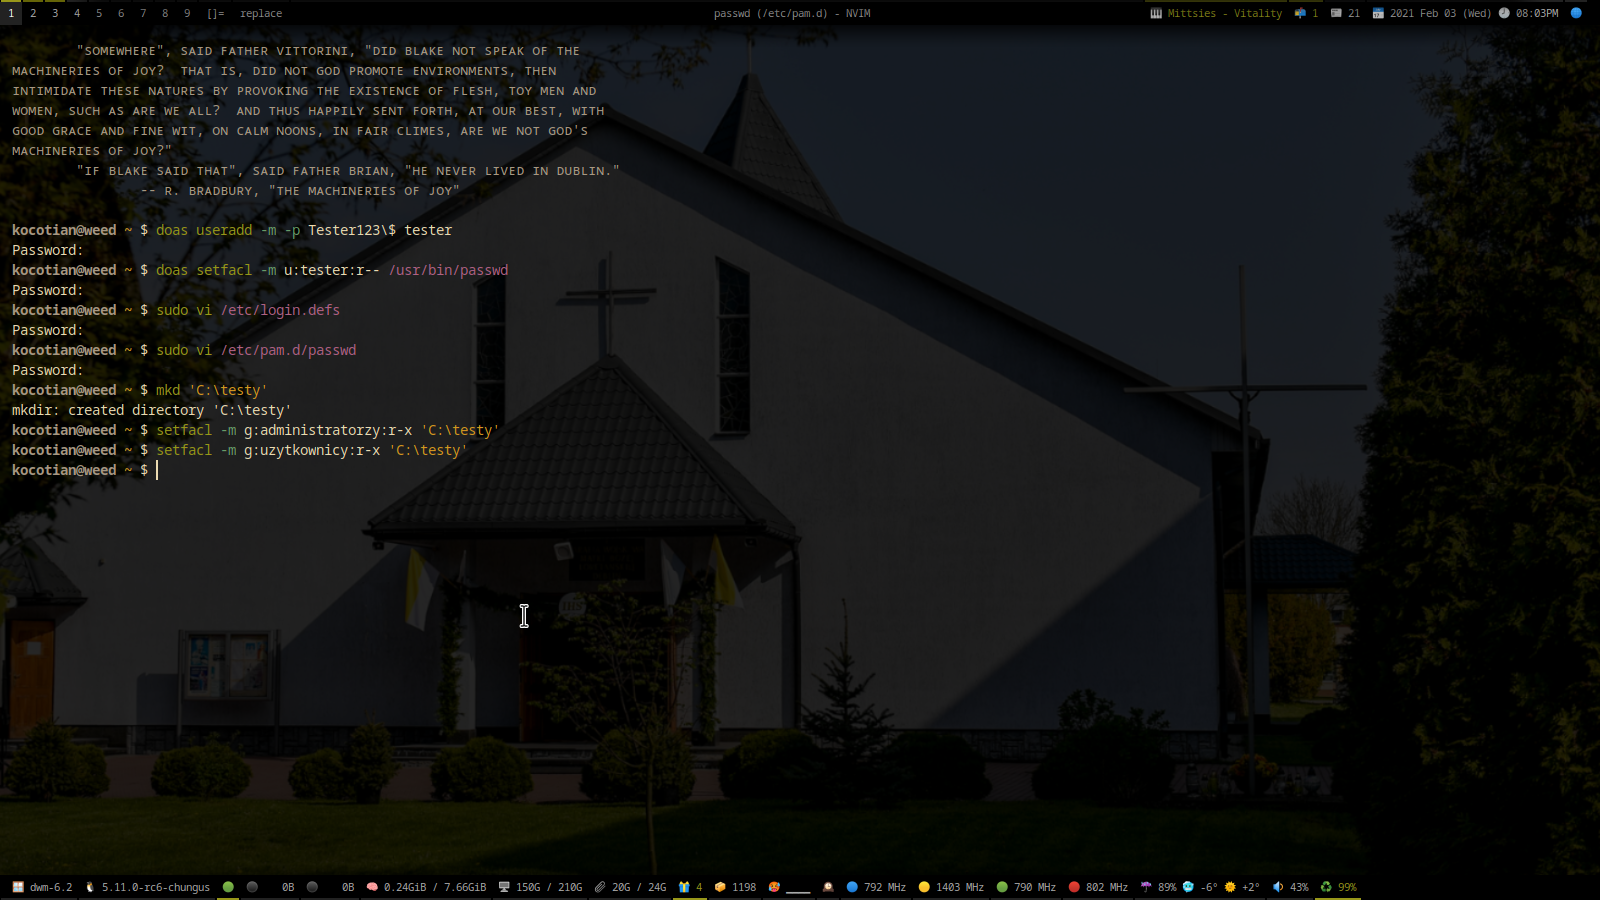Viewport: 1600px width, 900px height.
Task: Click the terminal prompt at the cursor line
Action: click(x=157, y=470)
